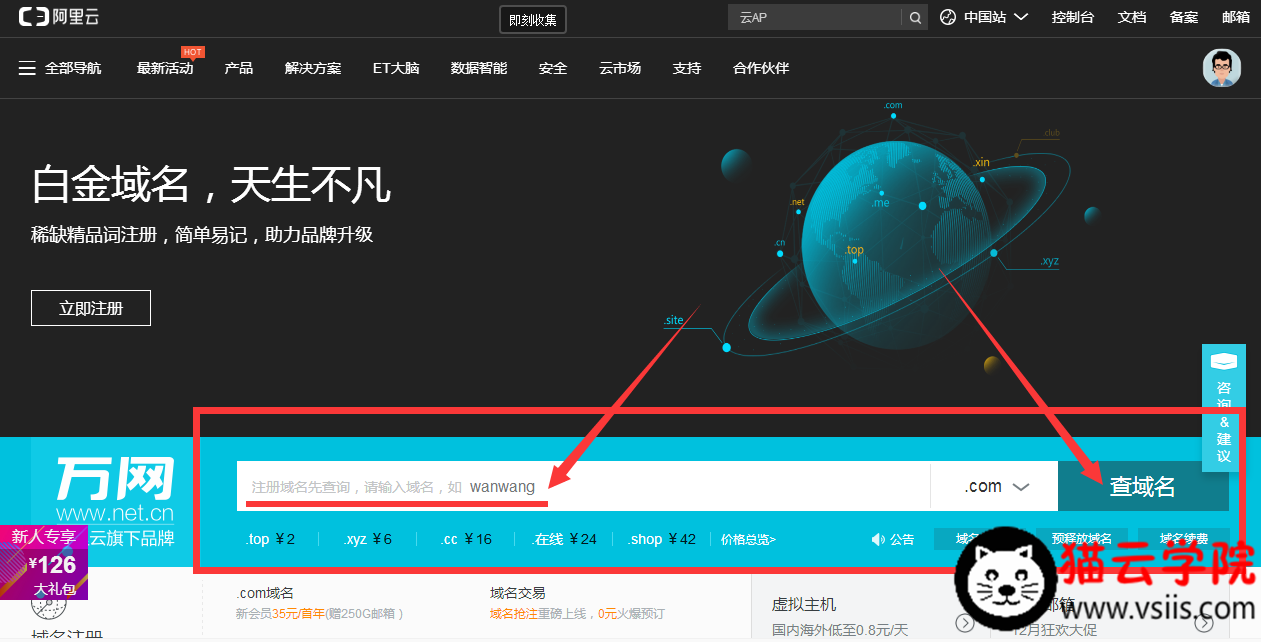Click the arrow icon next to 虚拟主机
The image size is (1261, 642).
click(965, 623)
